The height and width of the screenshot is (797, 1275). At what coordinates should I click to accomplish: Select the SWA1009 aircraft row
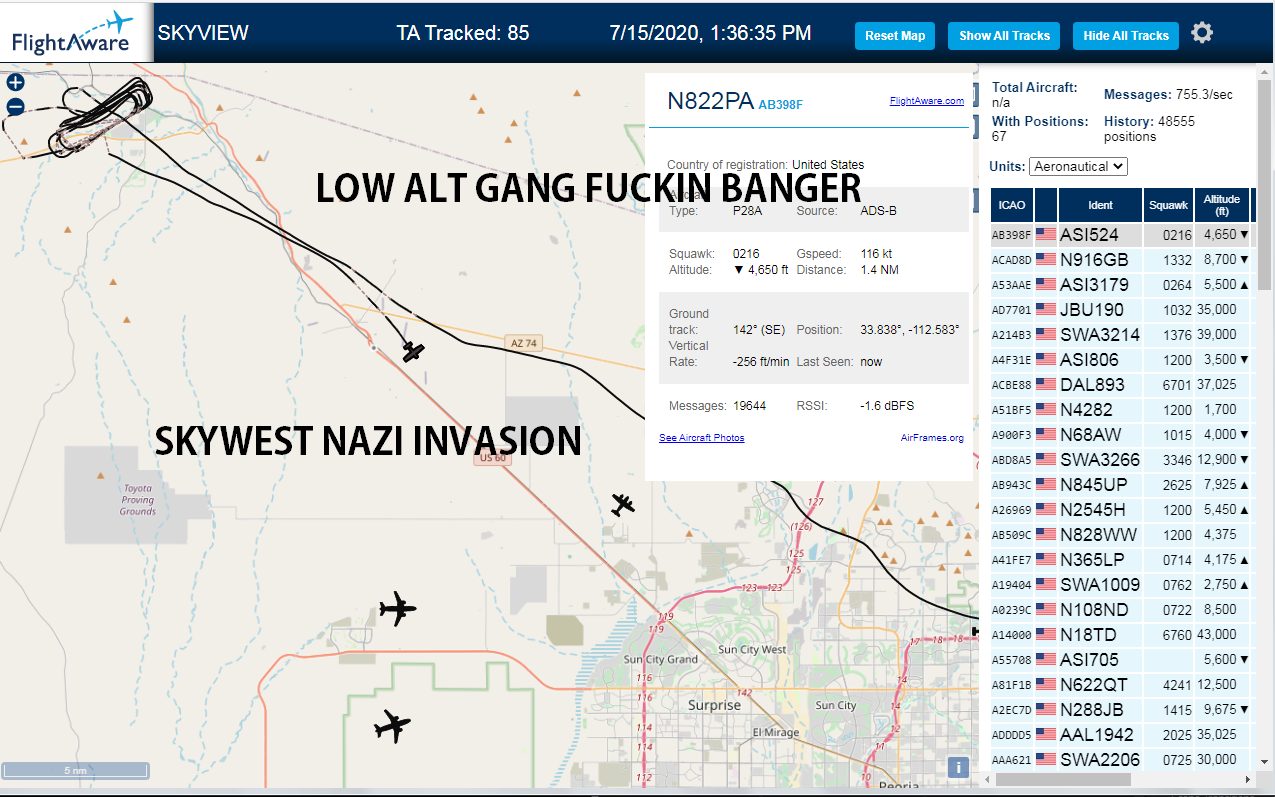[x=1121, y=585]
